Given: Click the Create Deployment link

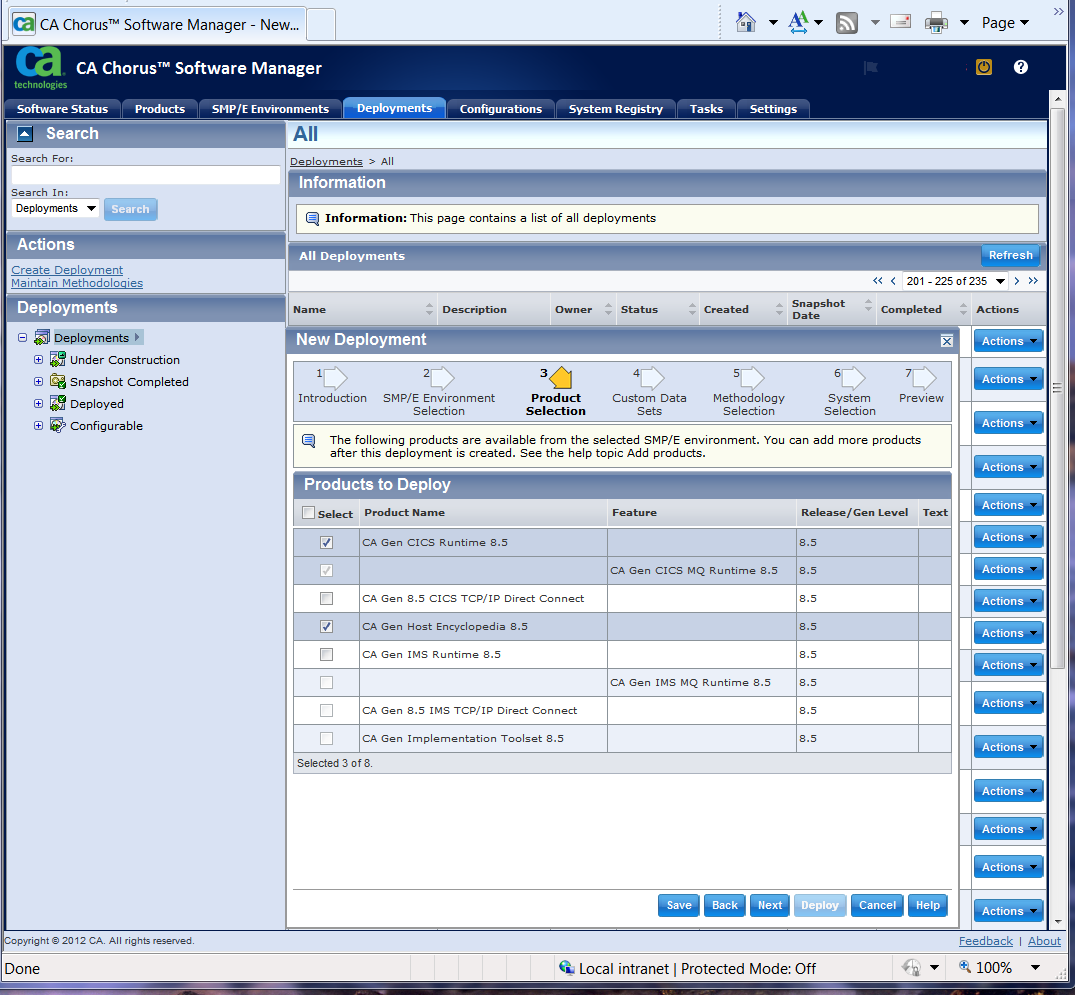Looking at the screenshot, I should pyautogui.click(x=67, y=270).
